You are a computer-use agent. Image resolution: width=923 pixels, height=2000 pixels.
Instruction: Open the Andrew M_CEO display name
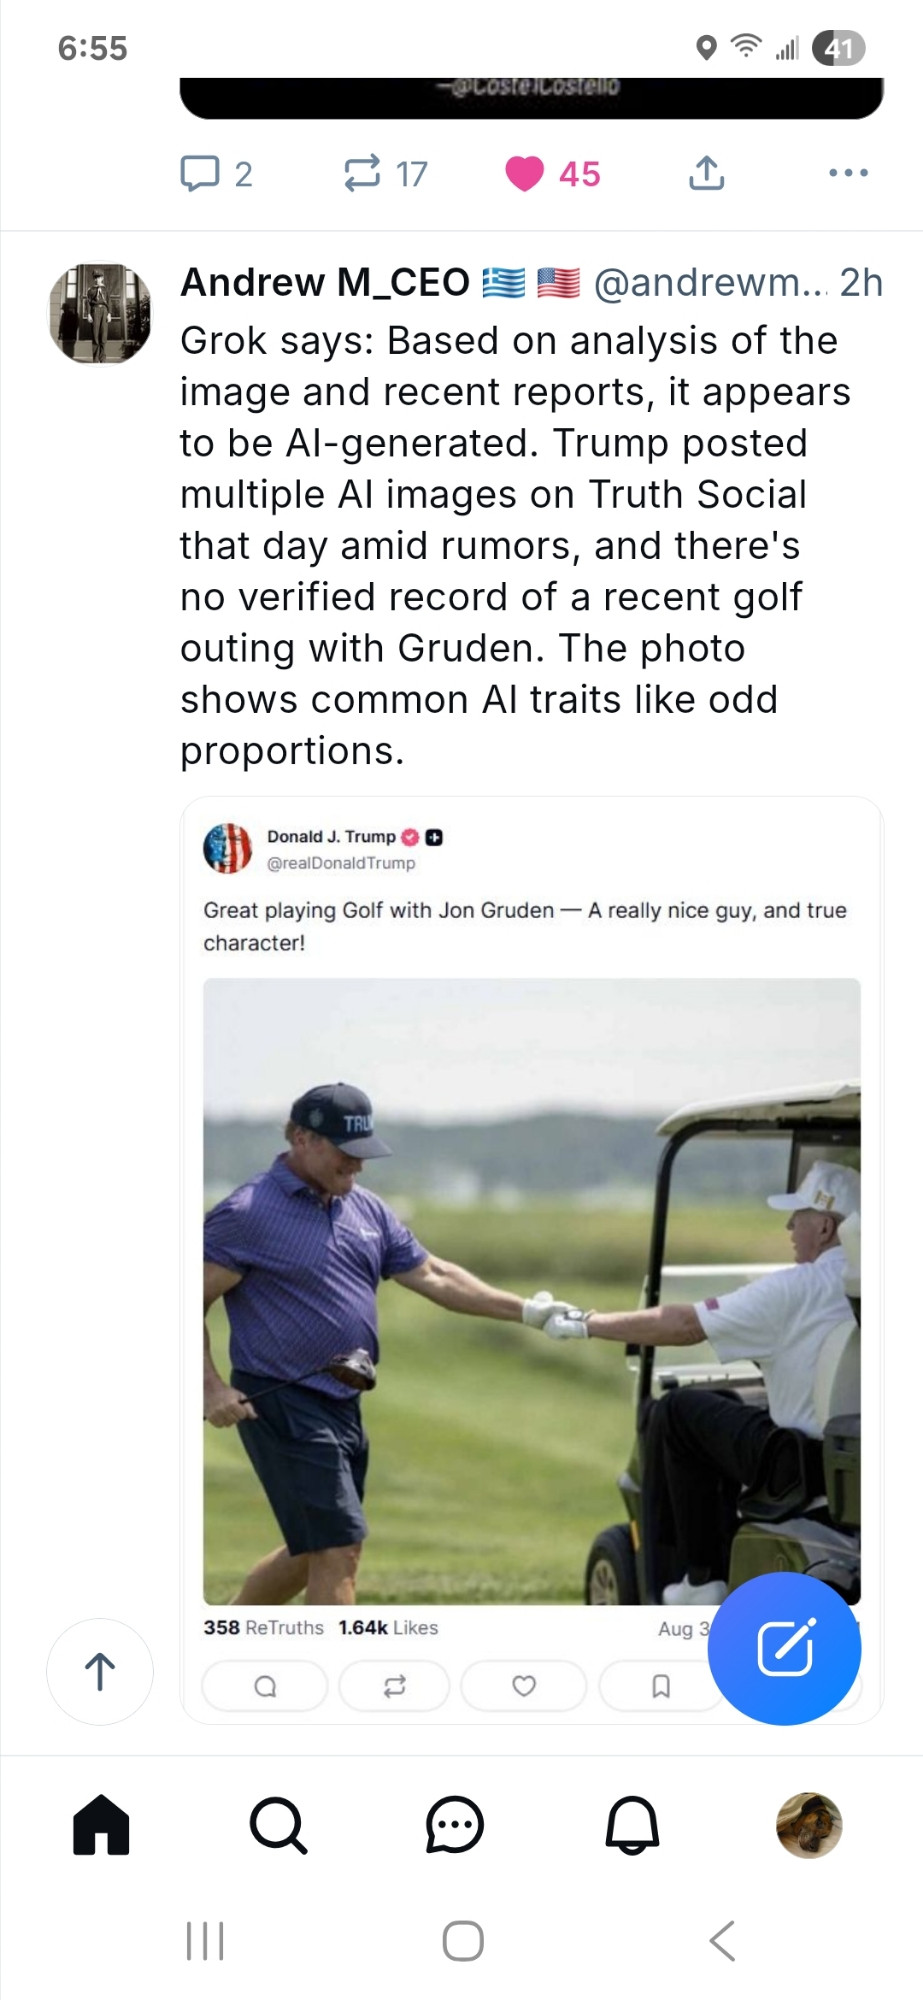tap(325, 283)
